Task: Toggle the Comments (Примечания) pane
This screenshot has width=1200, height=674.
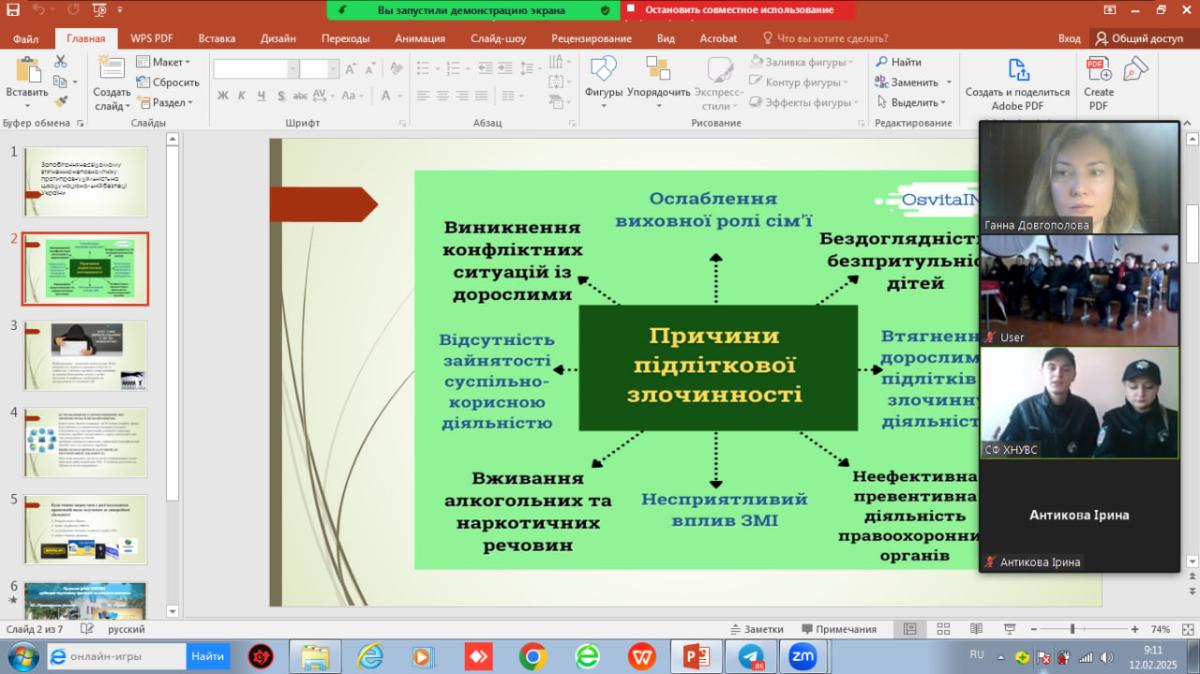Action: pos(838,630)
